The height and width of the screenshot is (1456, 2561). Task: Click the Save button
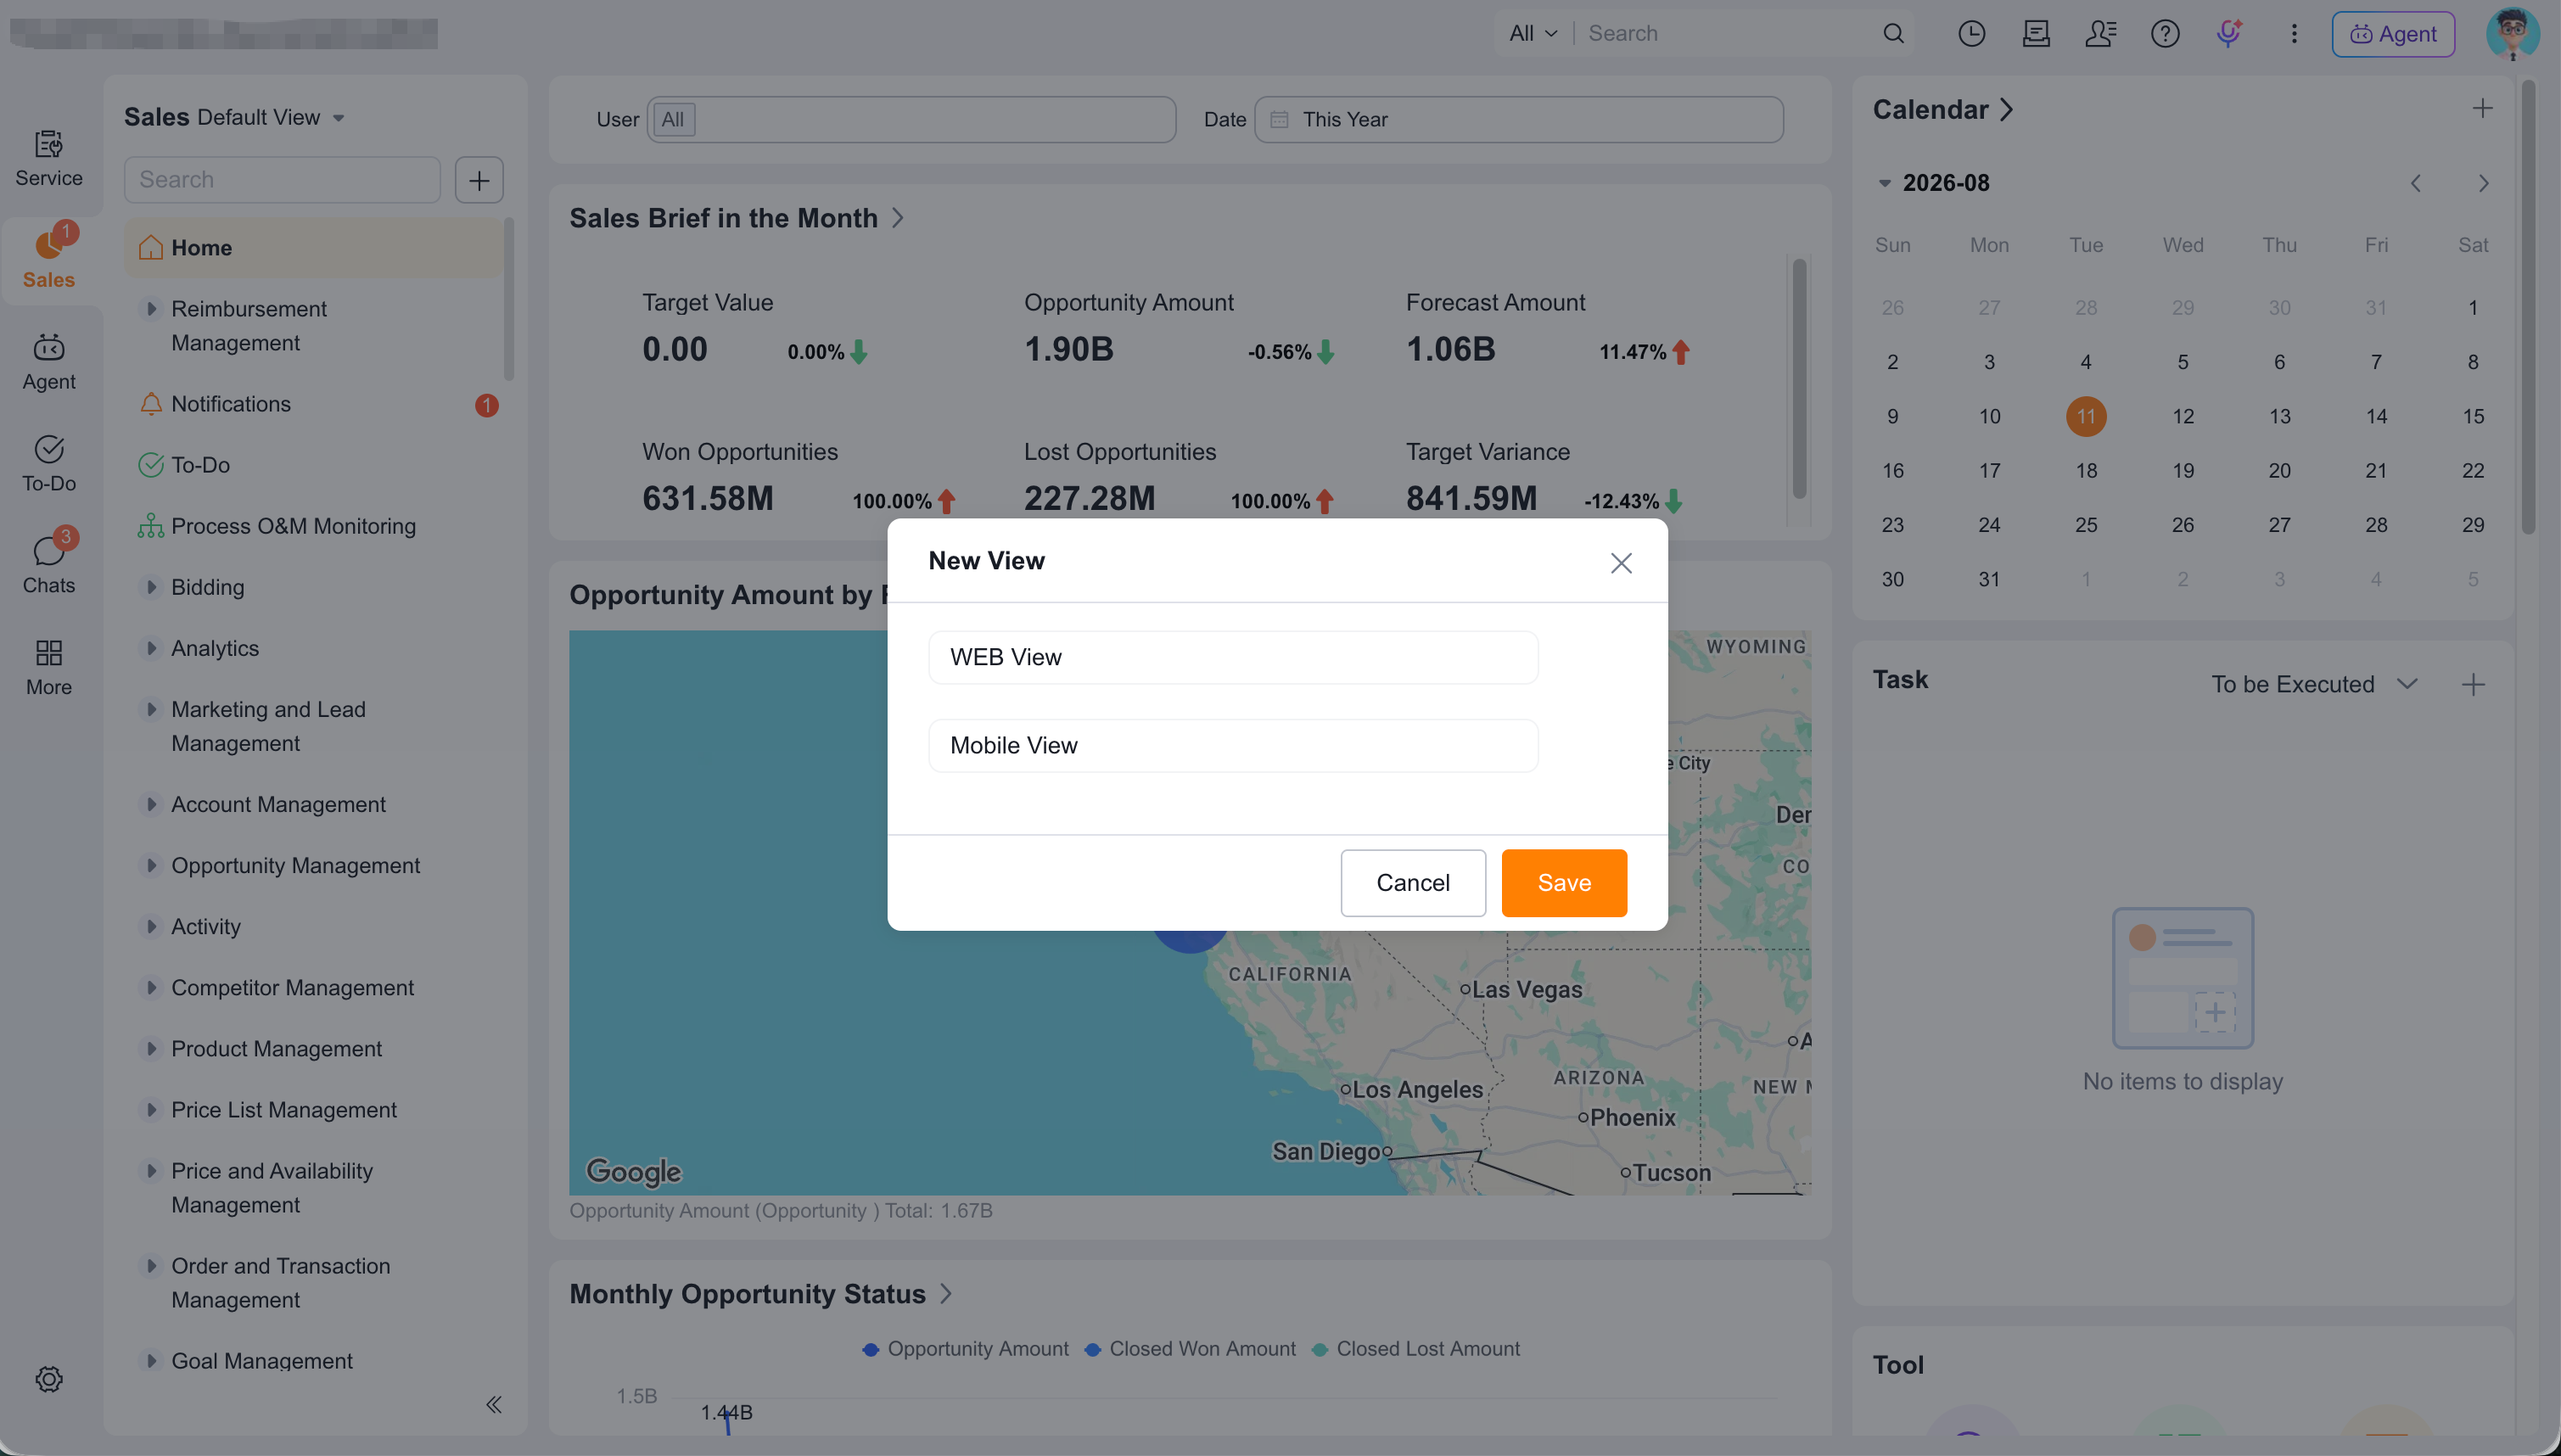point(1564,883)
